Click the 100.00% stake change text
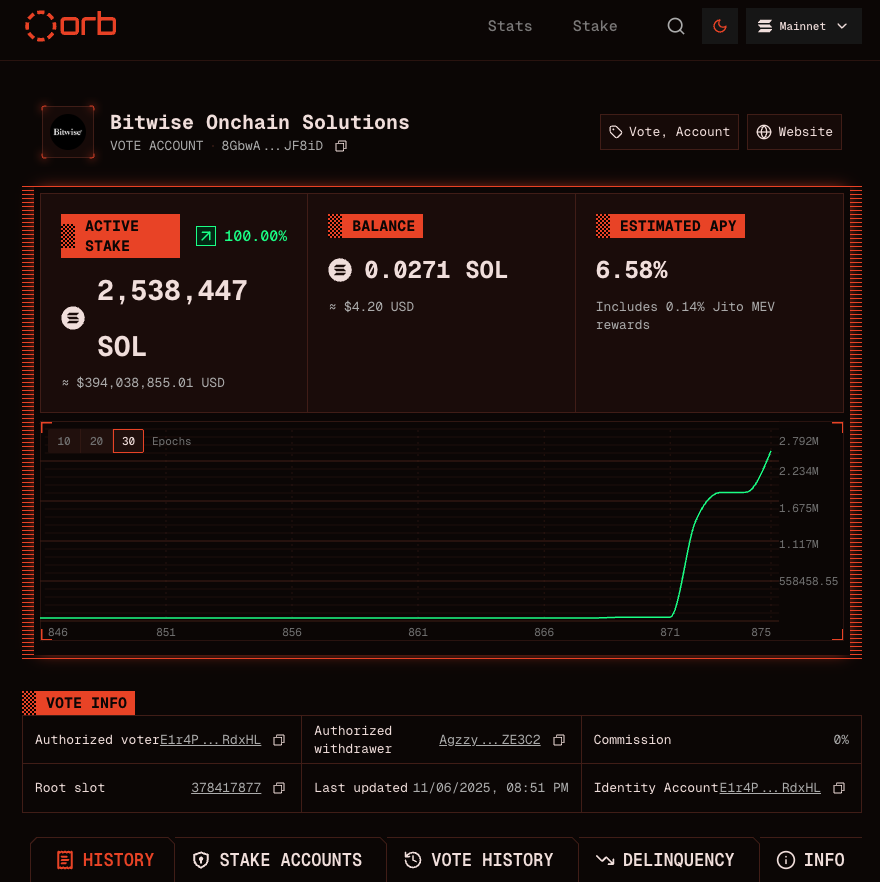This screenshot has height=882, width=880. coord(256,236)
